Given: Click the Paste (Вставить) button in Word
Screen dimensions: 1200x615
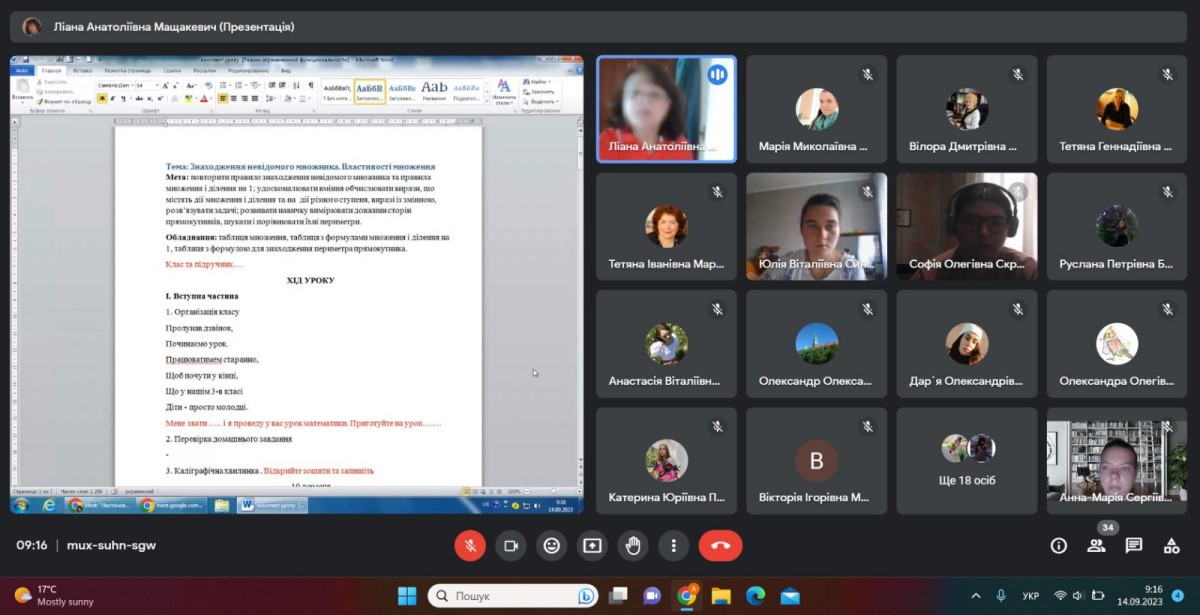Looking at the screenshot, I should pos(22,90).
